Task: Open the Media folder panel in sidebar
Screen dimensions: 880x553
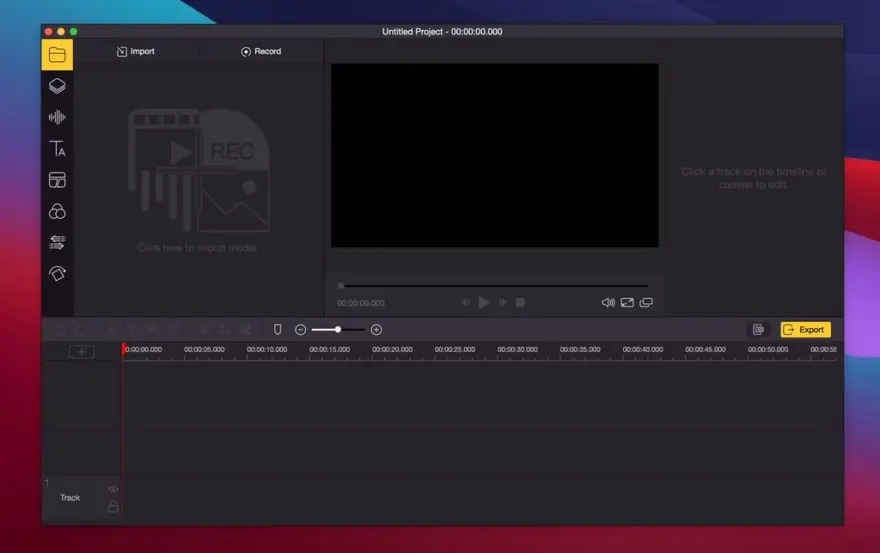Action: (57, 55)
